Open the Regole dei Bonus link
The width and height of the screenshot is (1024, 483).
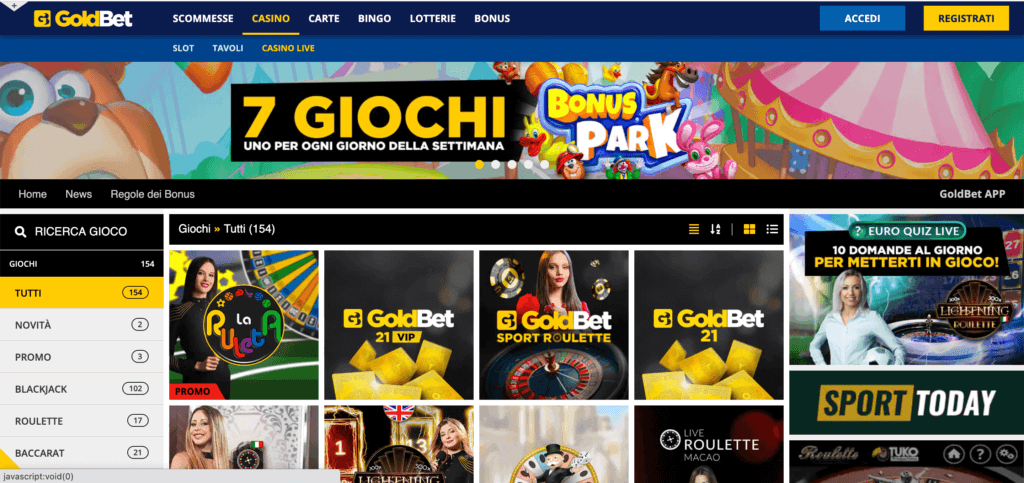point(153,194)
